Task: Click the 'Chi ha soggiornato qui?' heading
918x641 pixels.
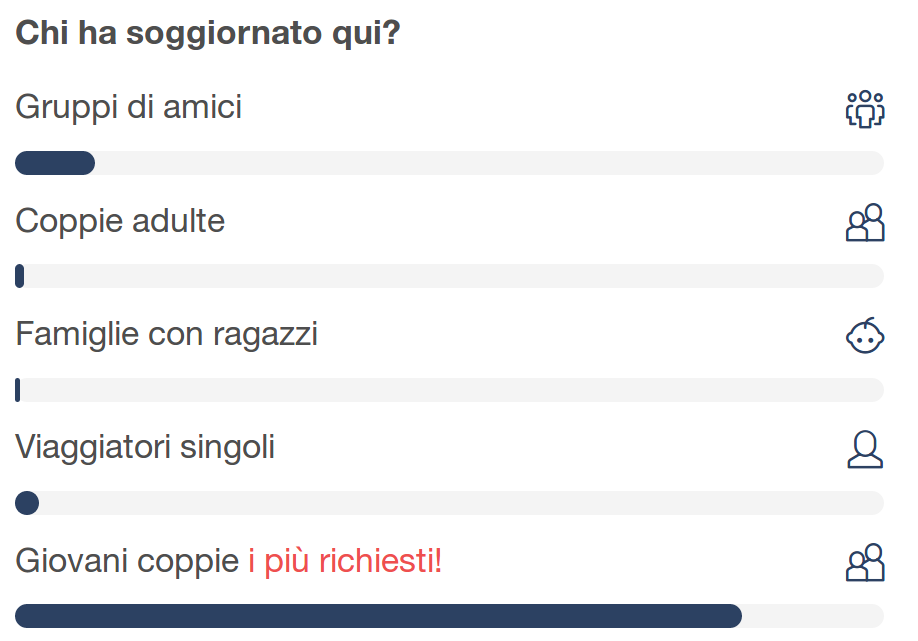Action: click(x=208, y=34)
